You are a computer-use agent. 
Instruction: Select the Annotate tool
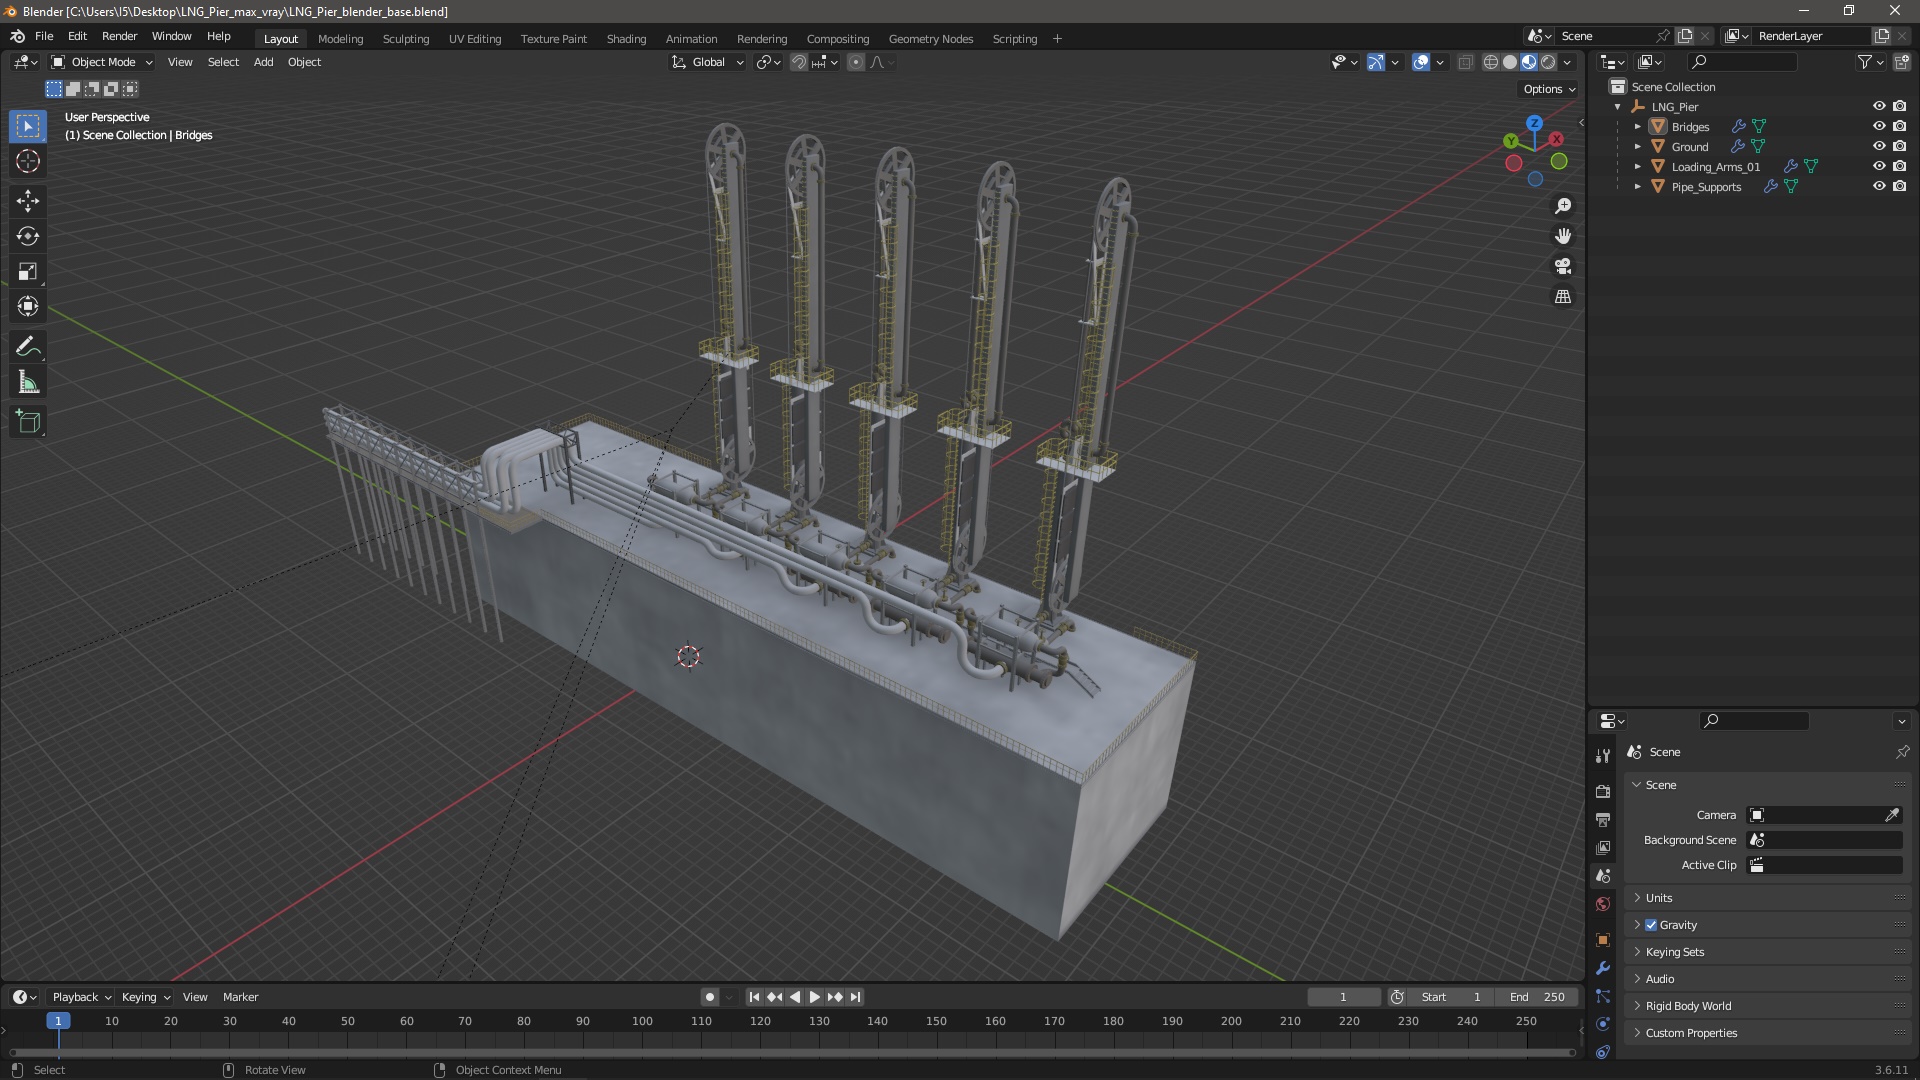click(28, 347)
